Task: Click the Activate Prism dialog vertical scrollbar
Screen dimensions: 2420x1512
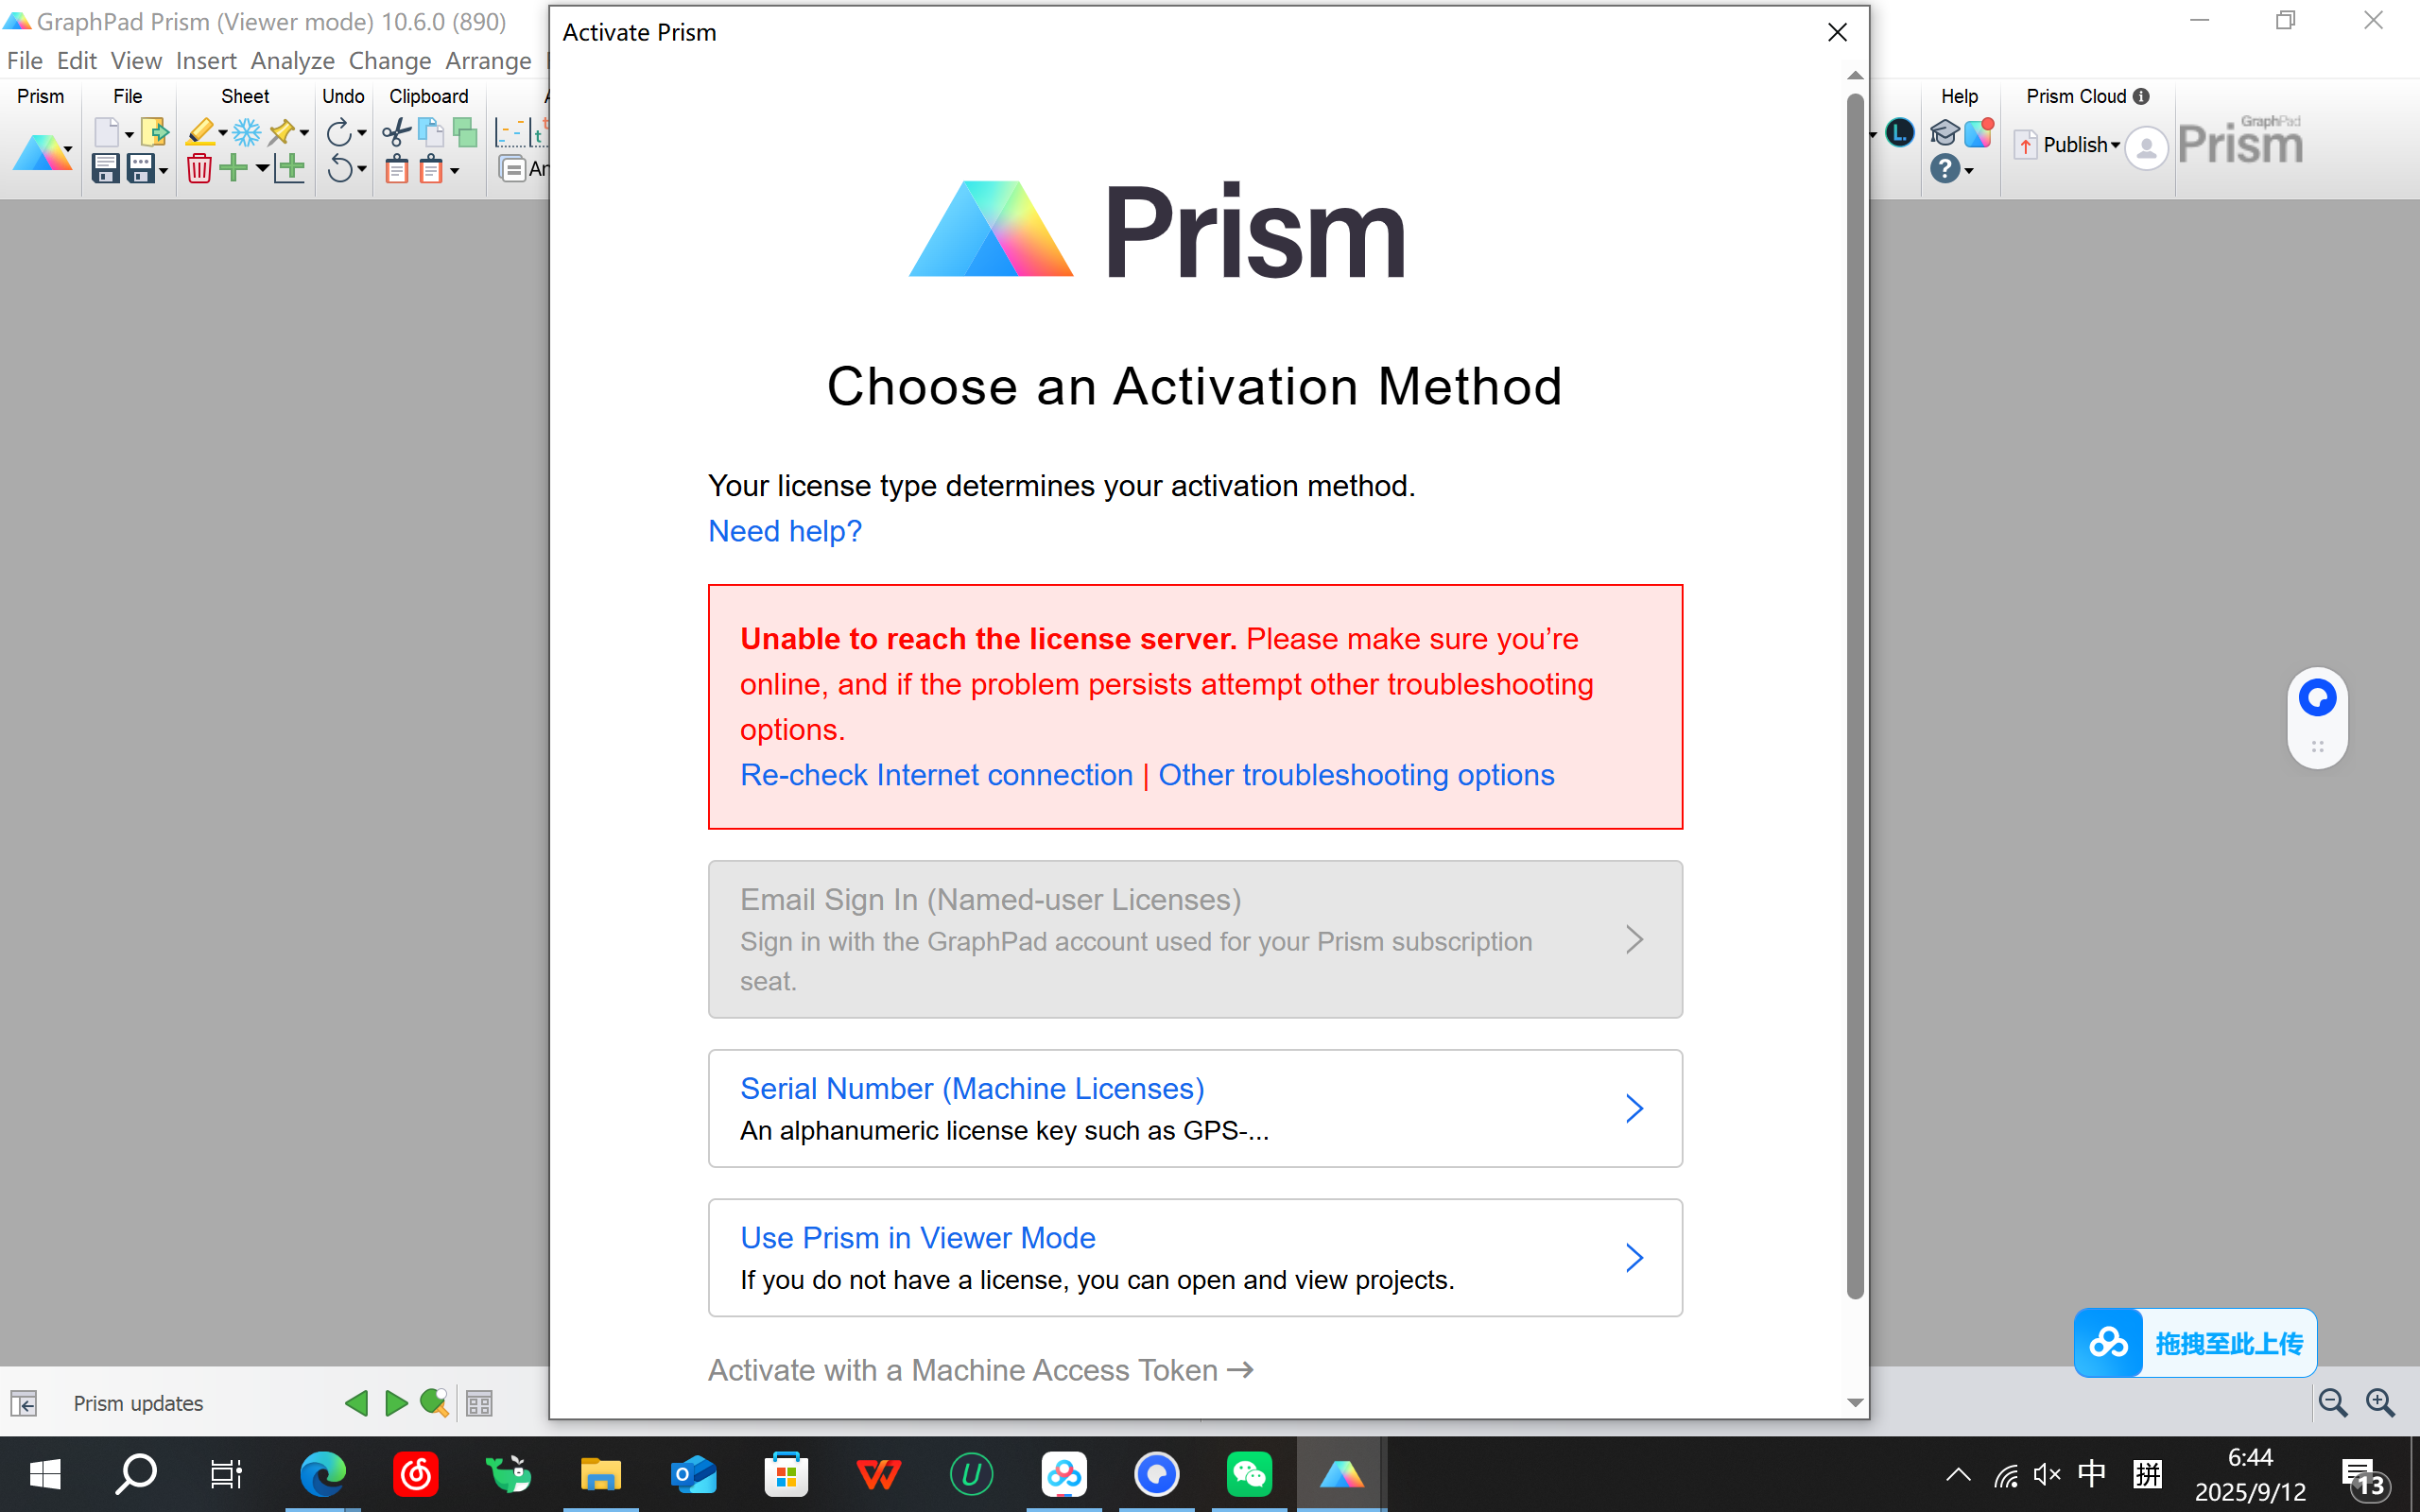Action: [1855, 697]
